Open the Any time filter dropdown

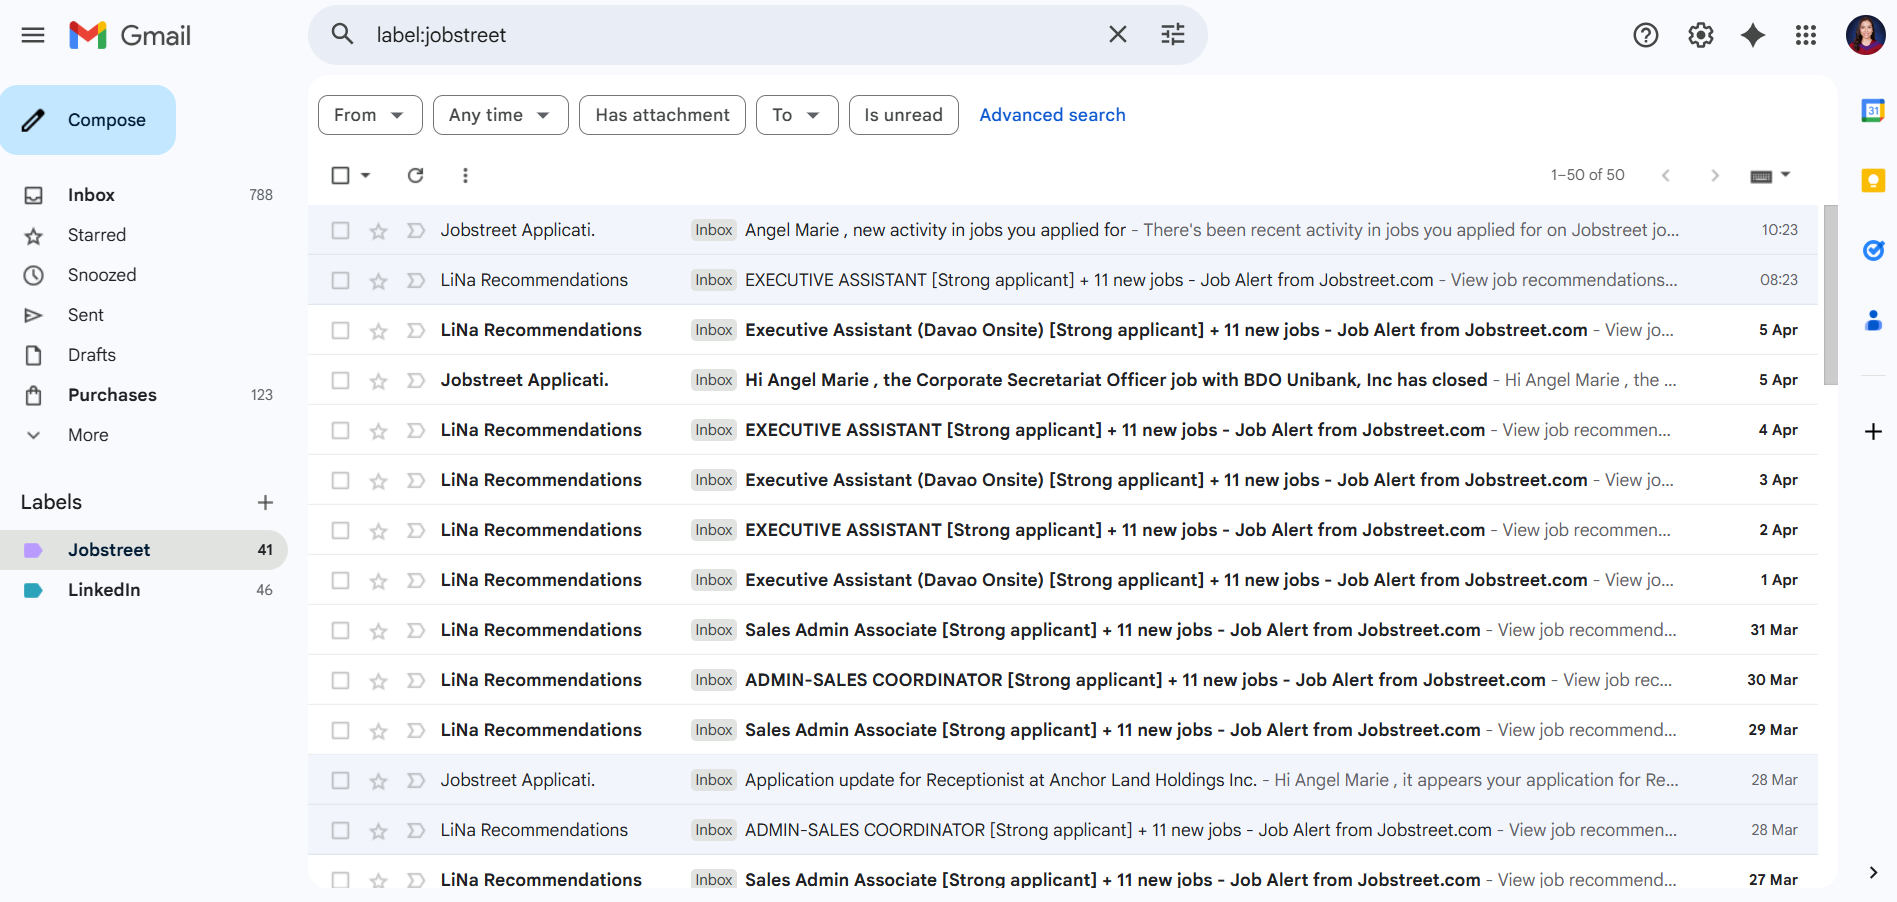tap(500, 115)
